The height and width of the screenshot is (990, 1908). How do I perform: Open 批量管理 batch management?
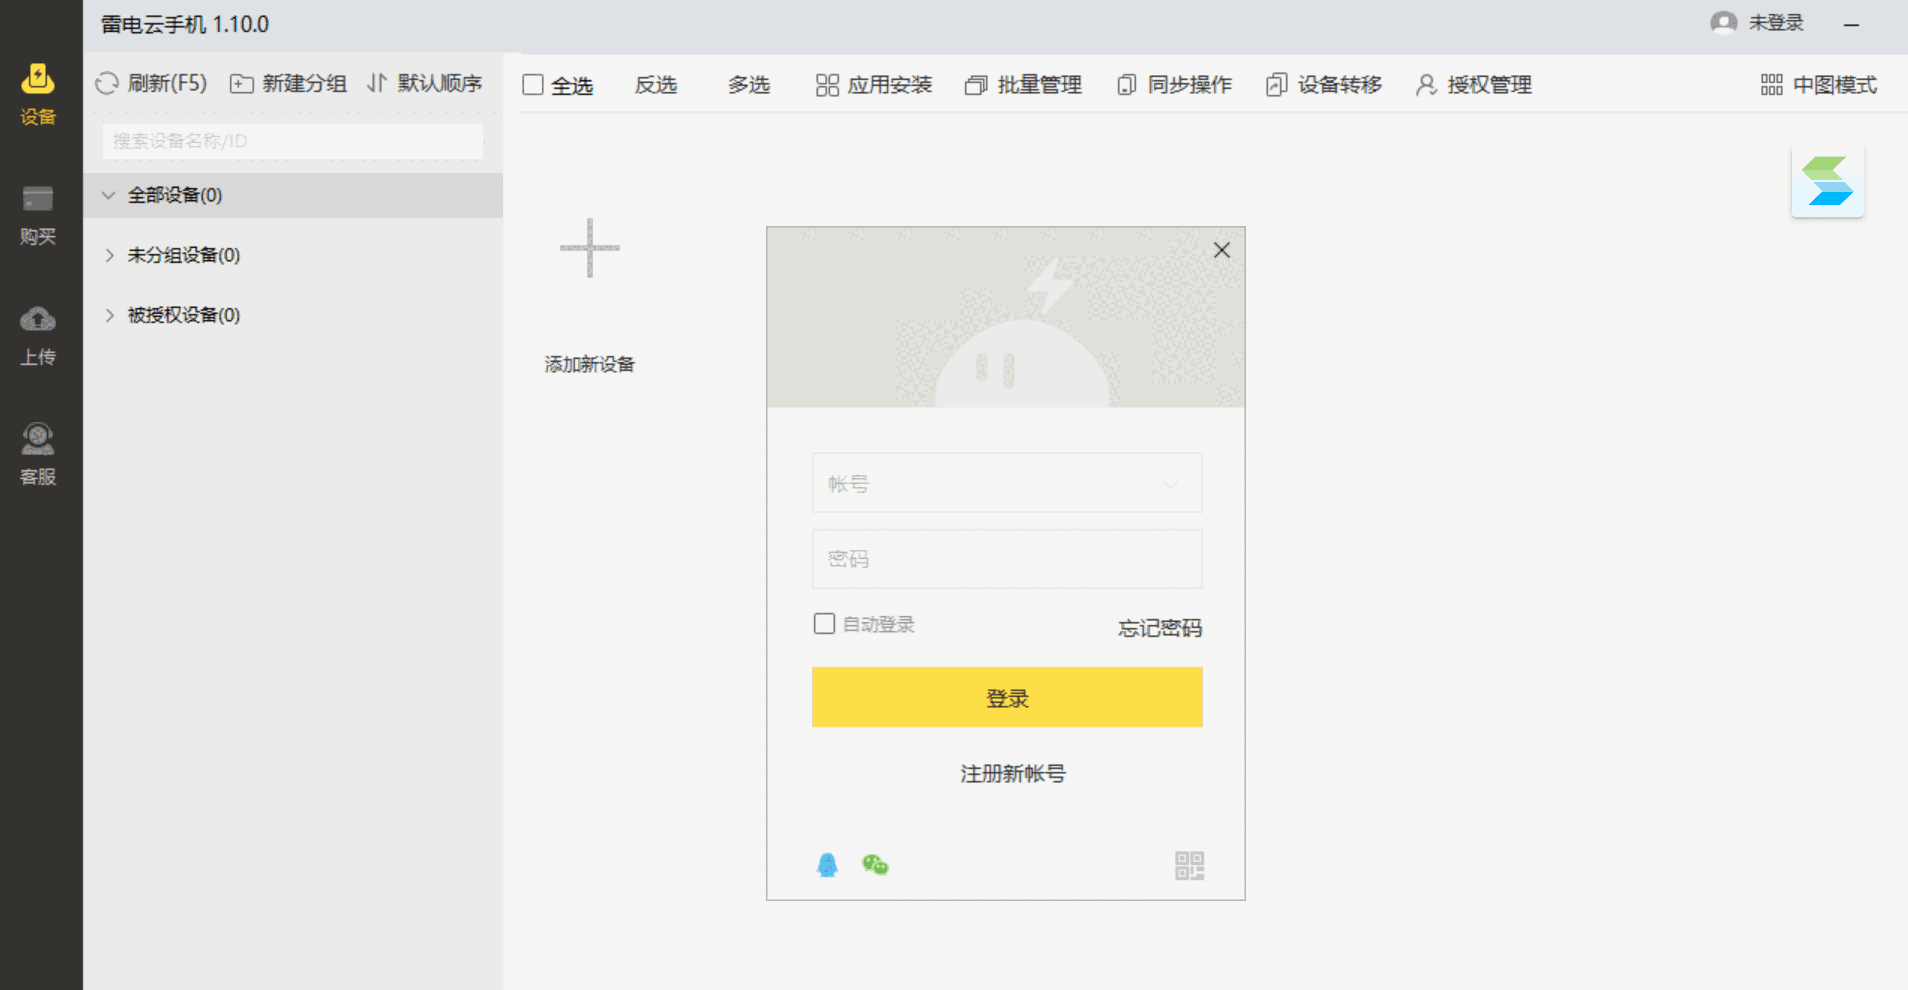(1023, 84)
